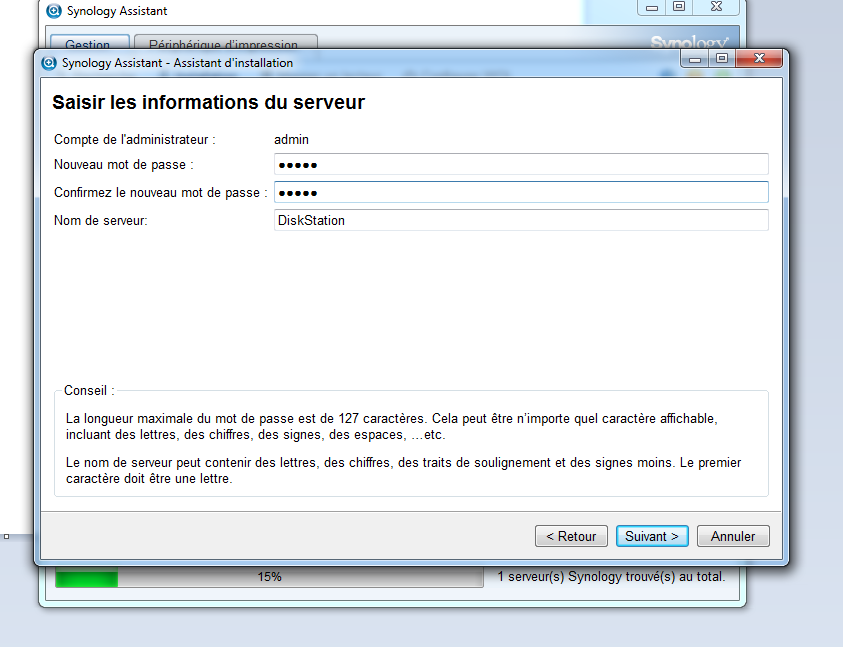Switch to Gestion tab in main Synology Assistant window
This screenshot has height=647, width=843.
pyautogui.click(x=89, y=43)
